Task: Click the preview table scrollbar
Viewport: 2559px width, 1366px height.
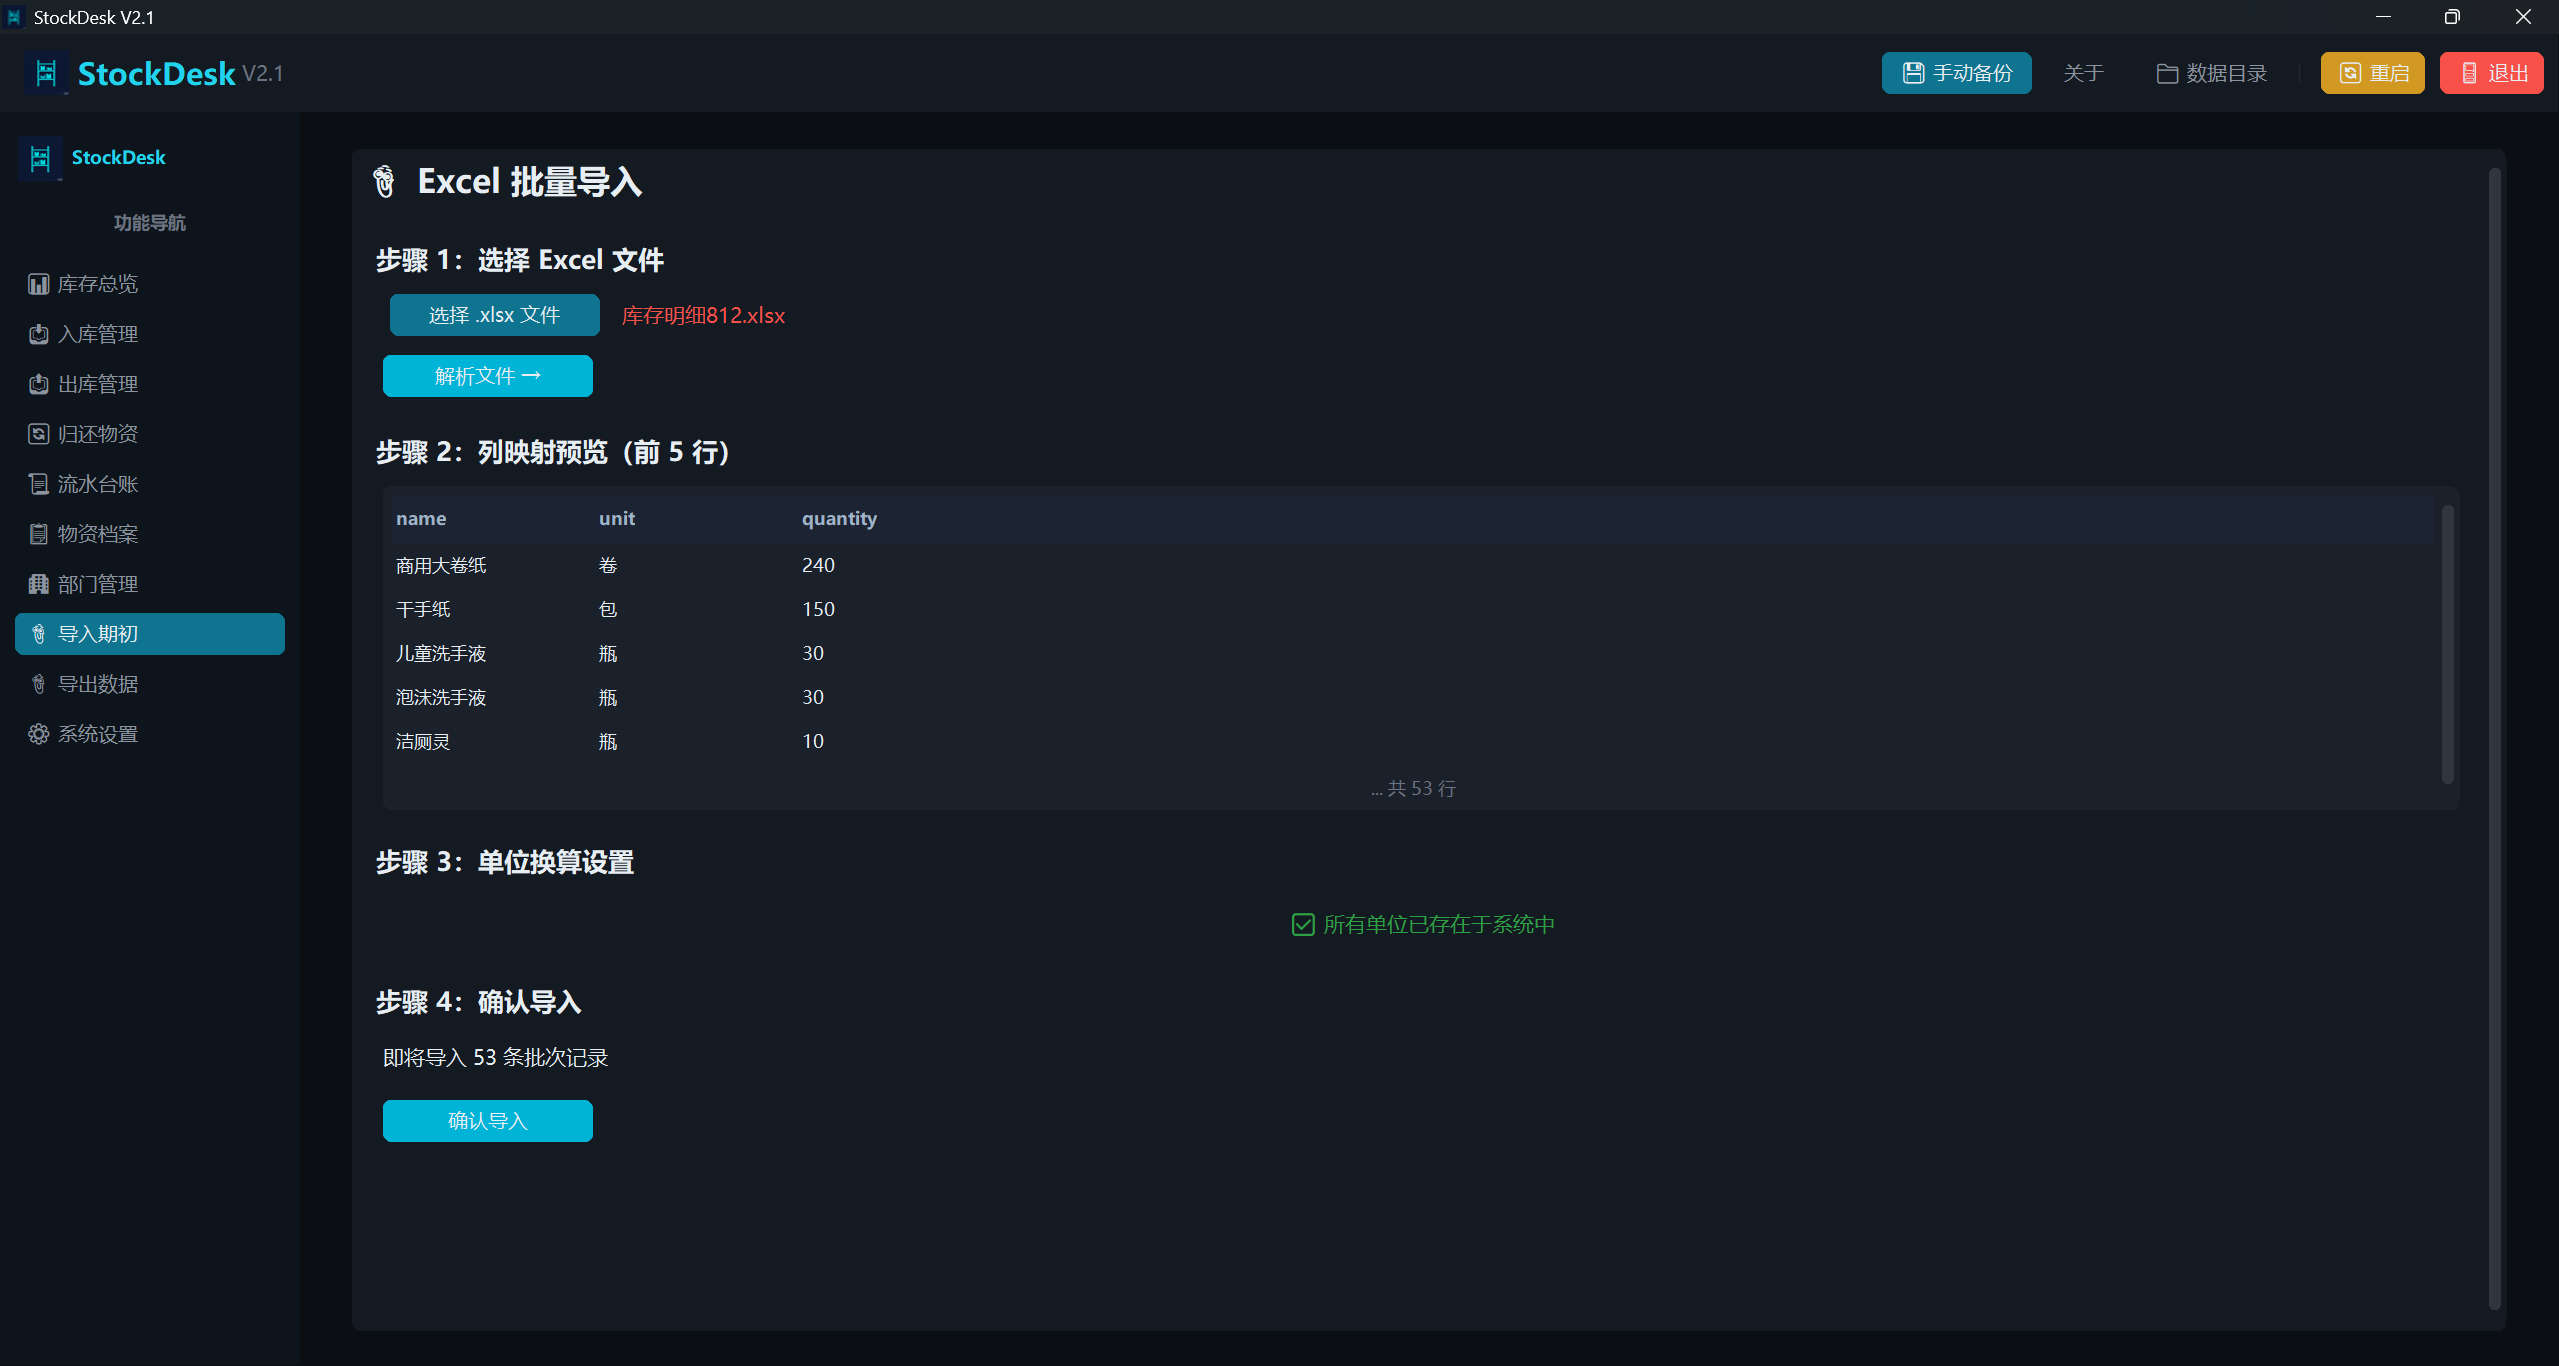Action: pos(2448,644)
